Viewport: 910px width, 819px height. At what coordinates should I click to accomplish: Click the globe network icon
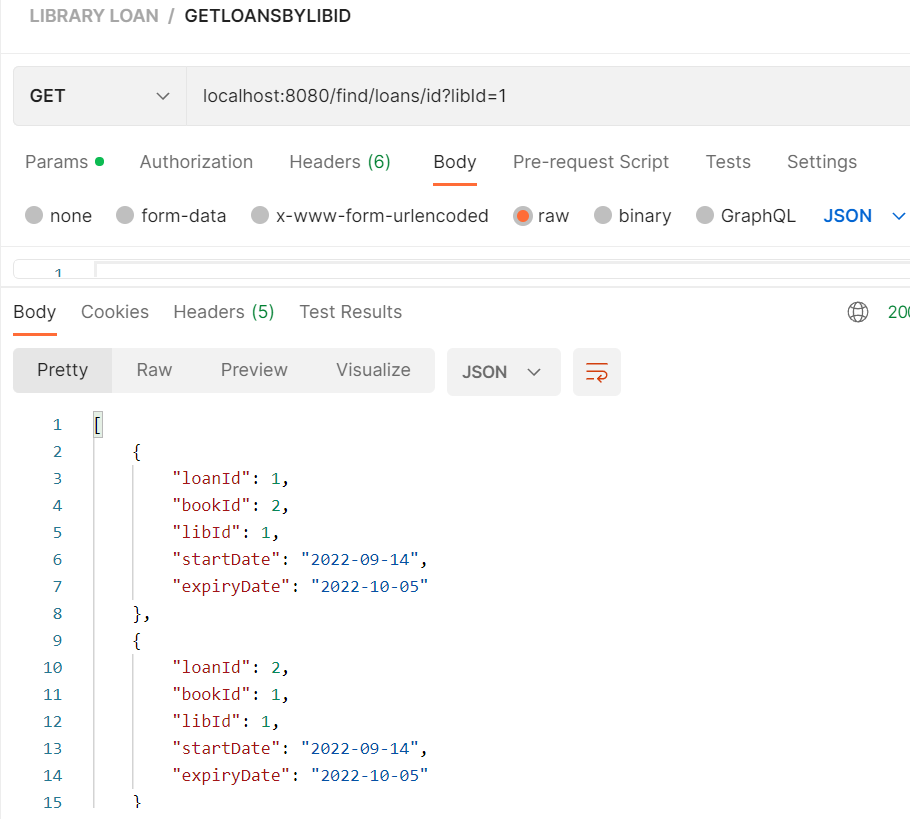[858, 312]
